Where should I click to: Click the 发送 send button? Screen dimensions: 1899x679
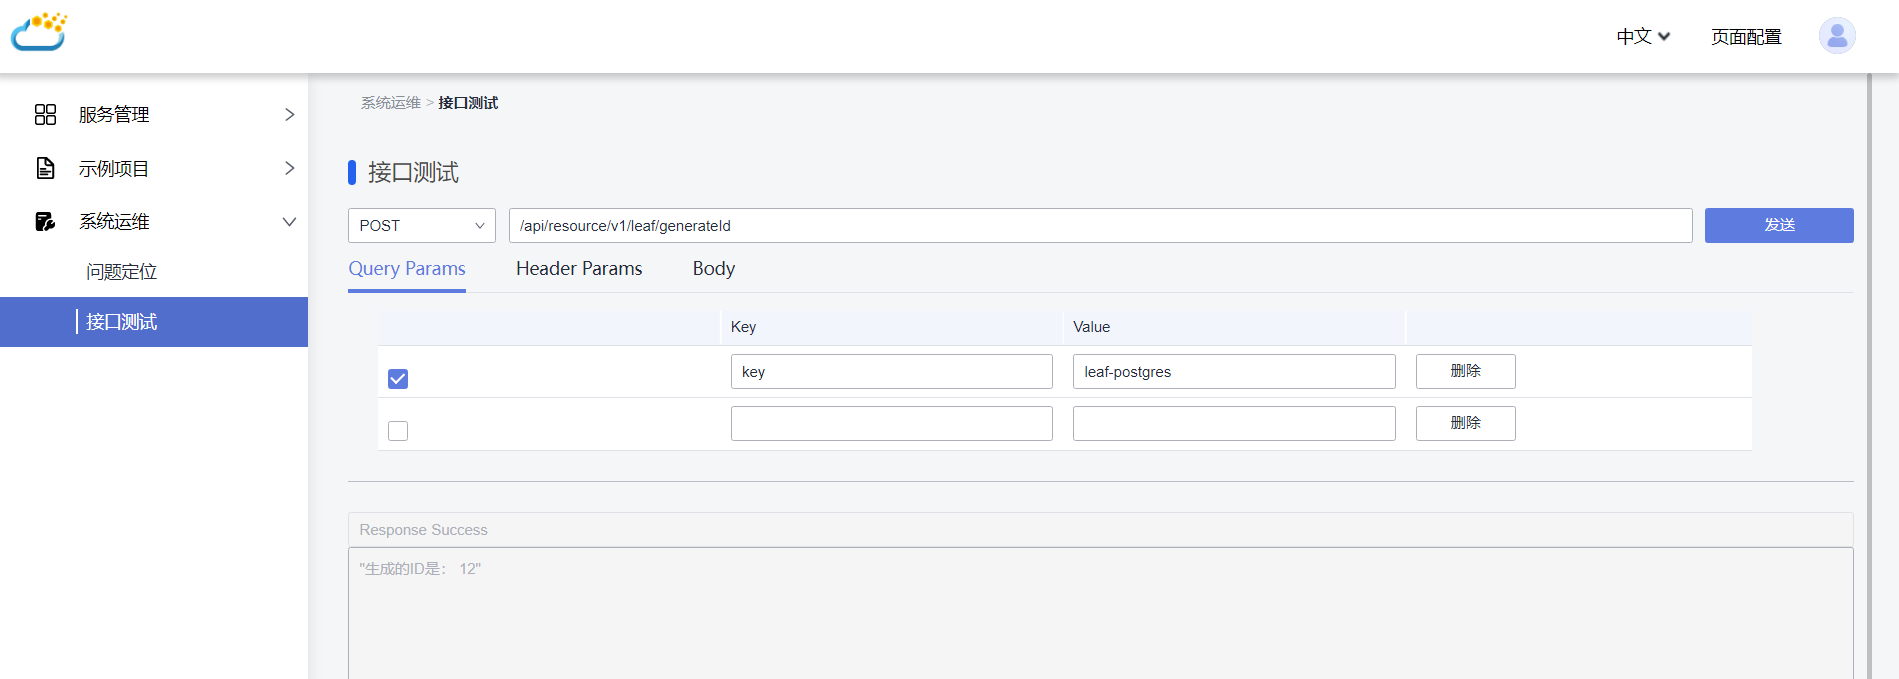[1778, 225]
